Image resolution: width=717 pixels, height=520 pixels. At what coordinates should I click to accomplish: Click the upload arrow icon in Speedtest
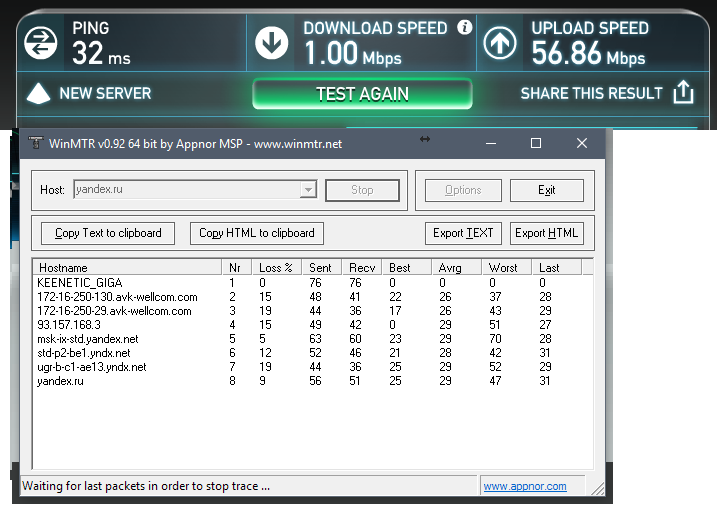(500, 43)
